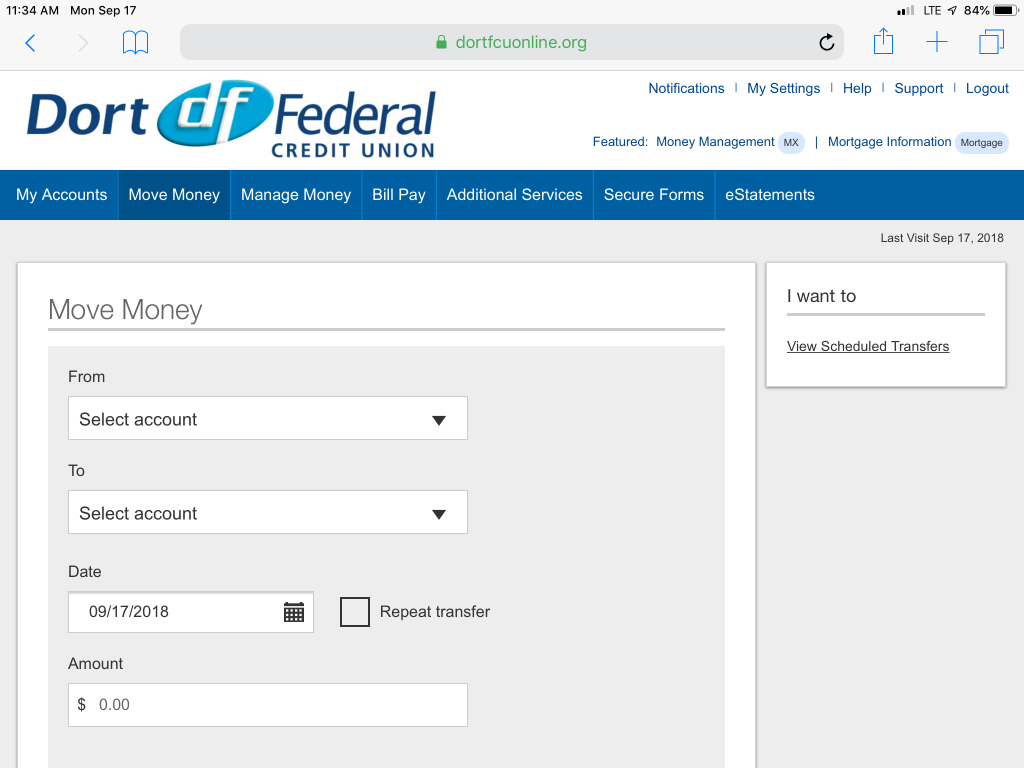1024x768 pixels.
Task: Switch to the eStatements tab
Action: pos(769,195)
